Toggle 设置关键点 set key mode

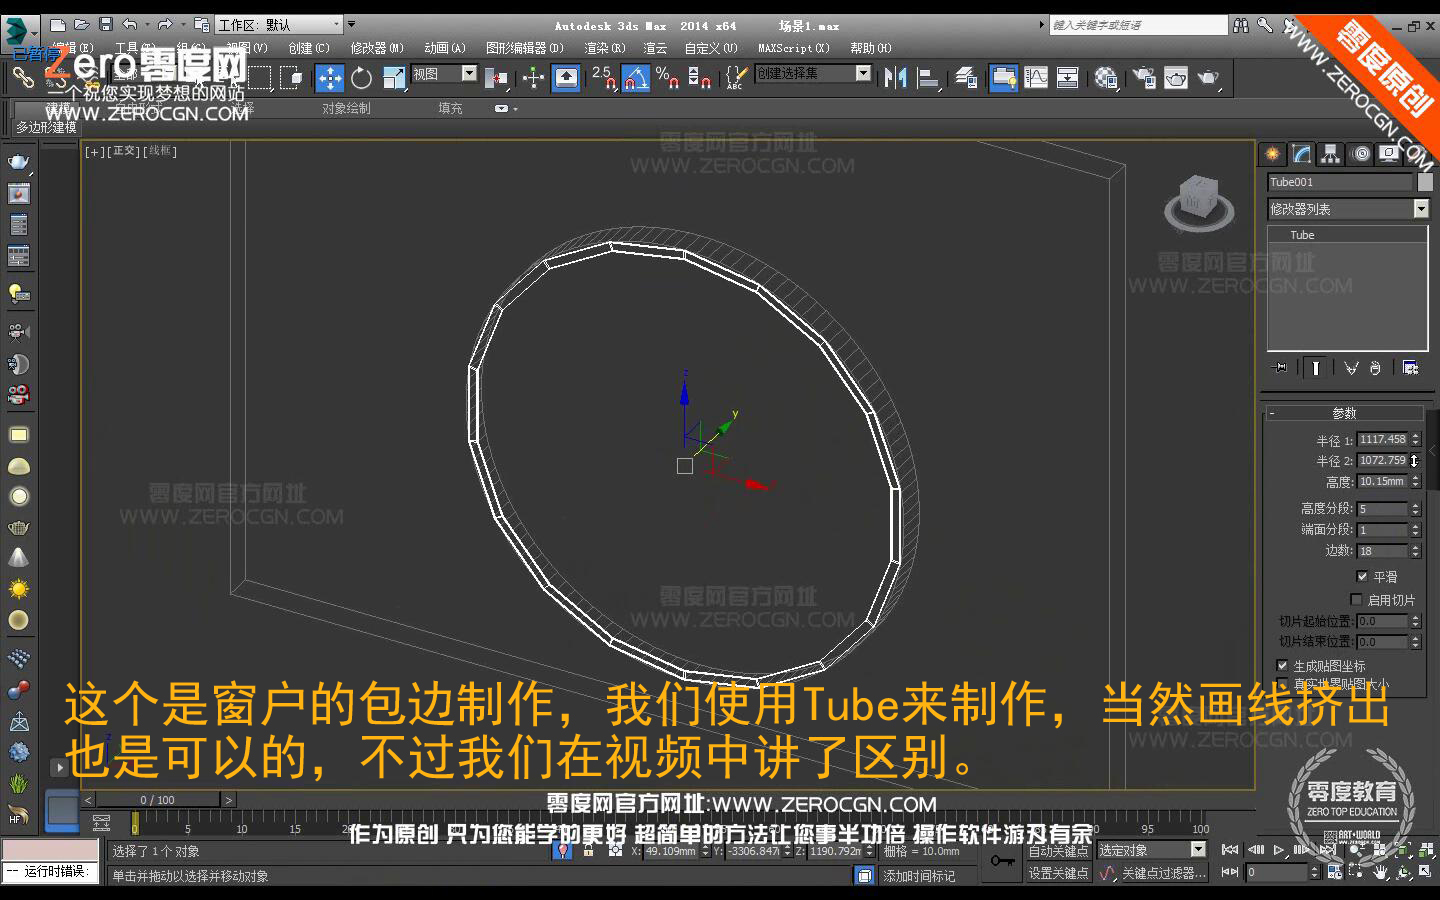[1058, 873]
